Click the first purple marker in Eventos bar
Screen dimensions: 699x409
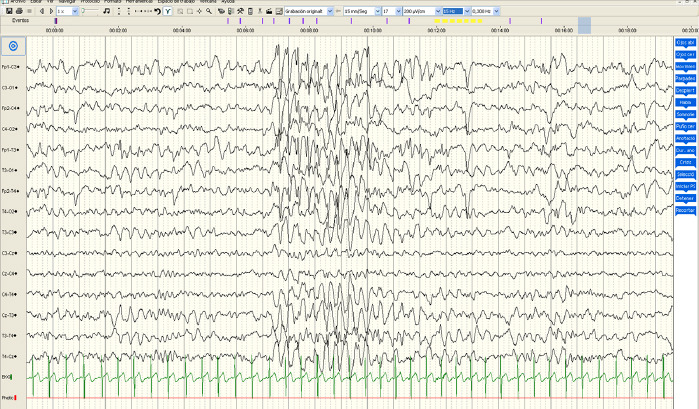tap(55, 20)
